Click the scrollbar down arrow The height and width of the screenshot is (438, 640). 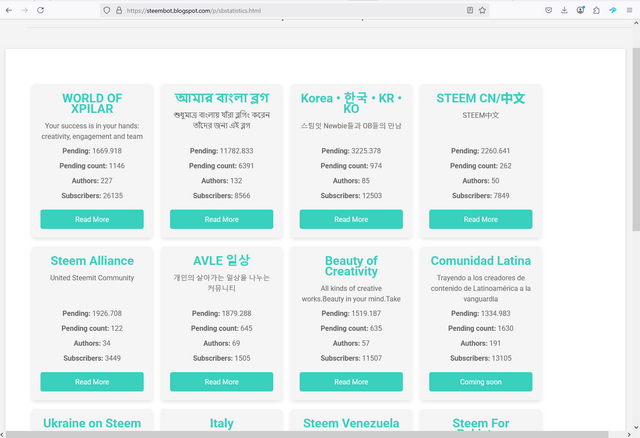pyautogui.click(x=636, y=428)
